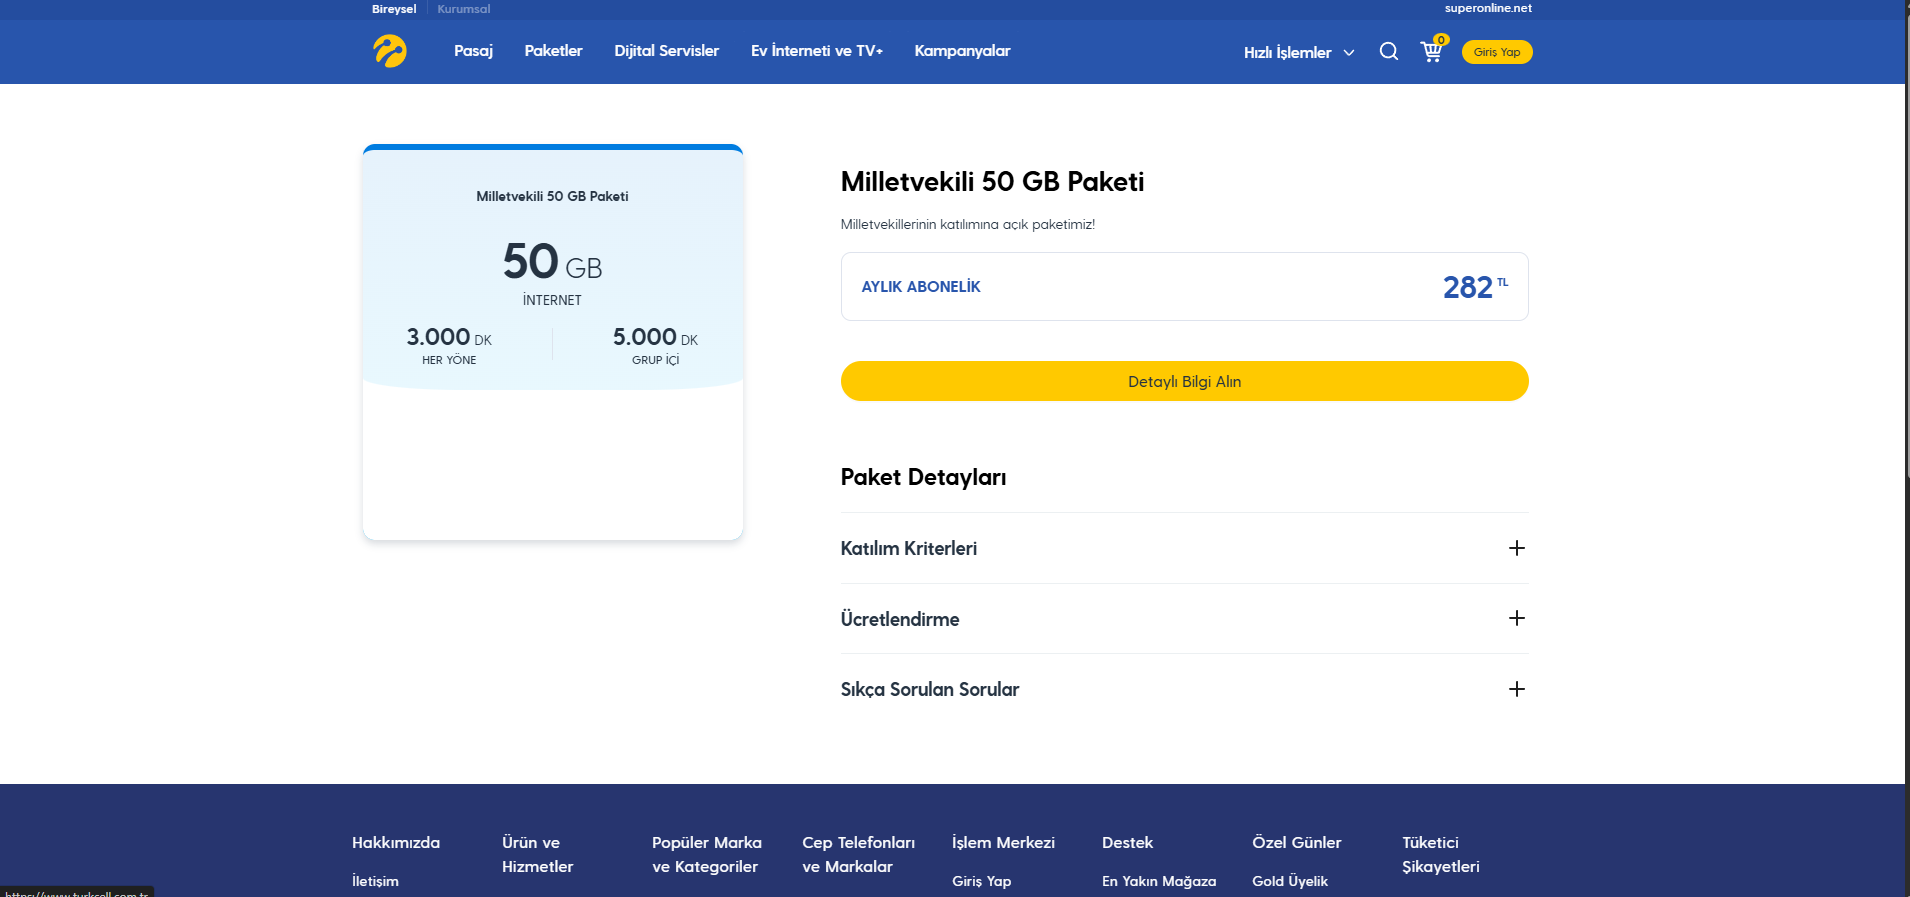The image size is (1910, 897).
Task: Open the Pasaj menu
Action: point(473,51)
